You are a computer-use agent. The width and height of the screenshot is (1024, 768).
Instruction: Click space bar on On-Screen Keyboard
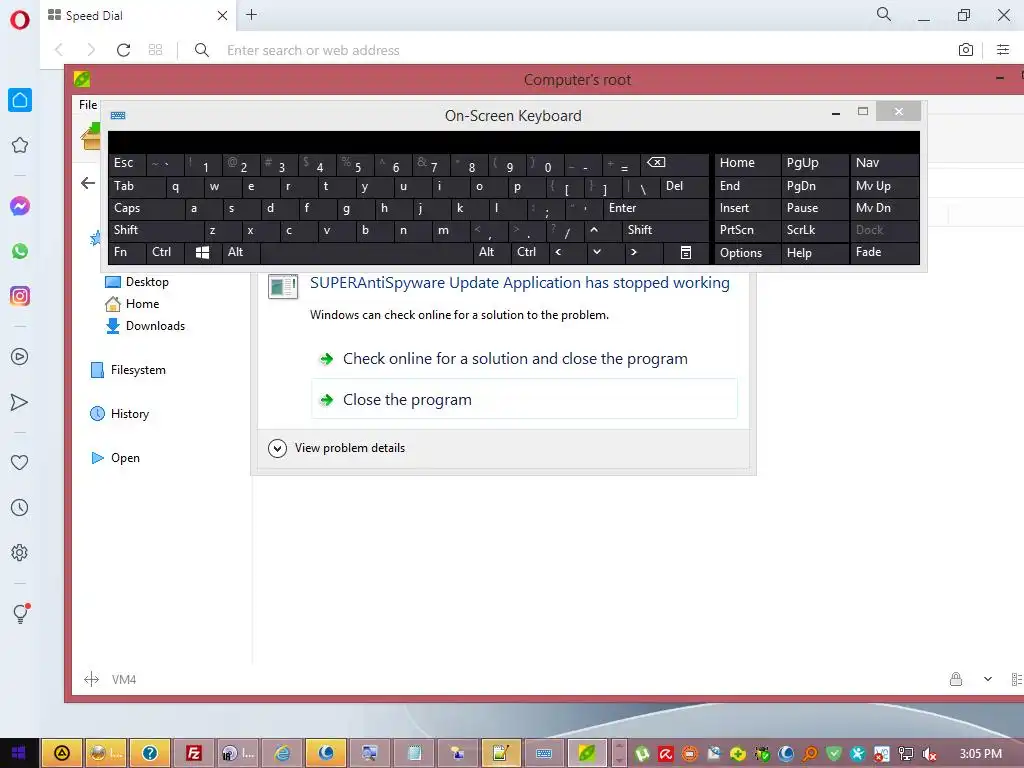pyautogui.click(x=367, y=252)
